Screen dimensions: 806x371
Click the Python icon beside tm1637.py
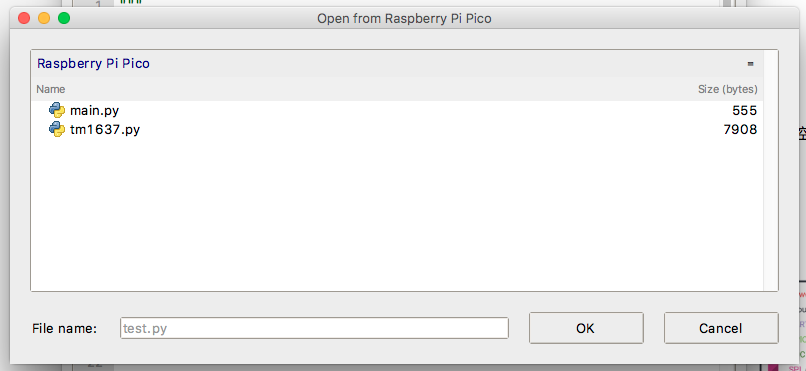click(57, 129)
